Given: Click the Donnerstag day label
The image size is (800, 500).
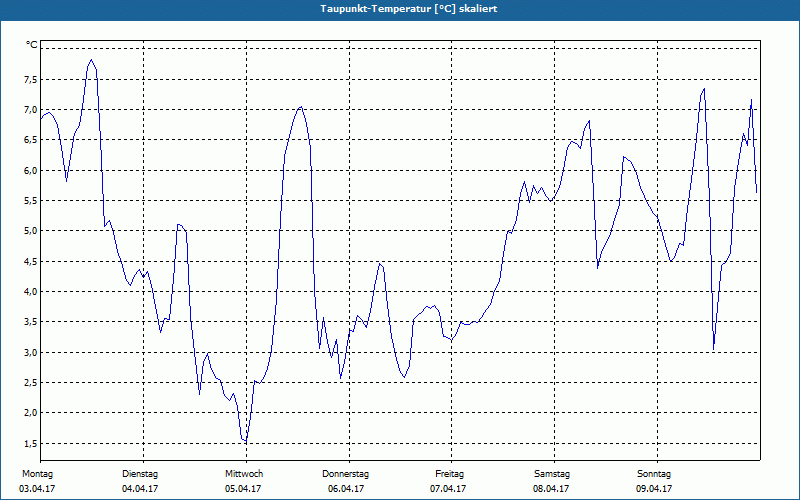Looking at the screenshot, I should [345, 474].
